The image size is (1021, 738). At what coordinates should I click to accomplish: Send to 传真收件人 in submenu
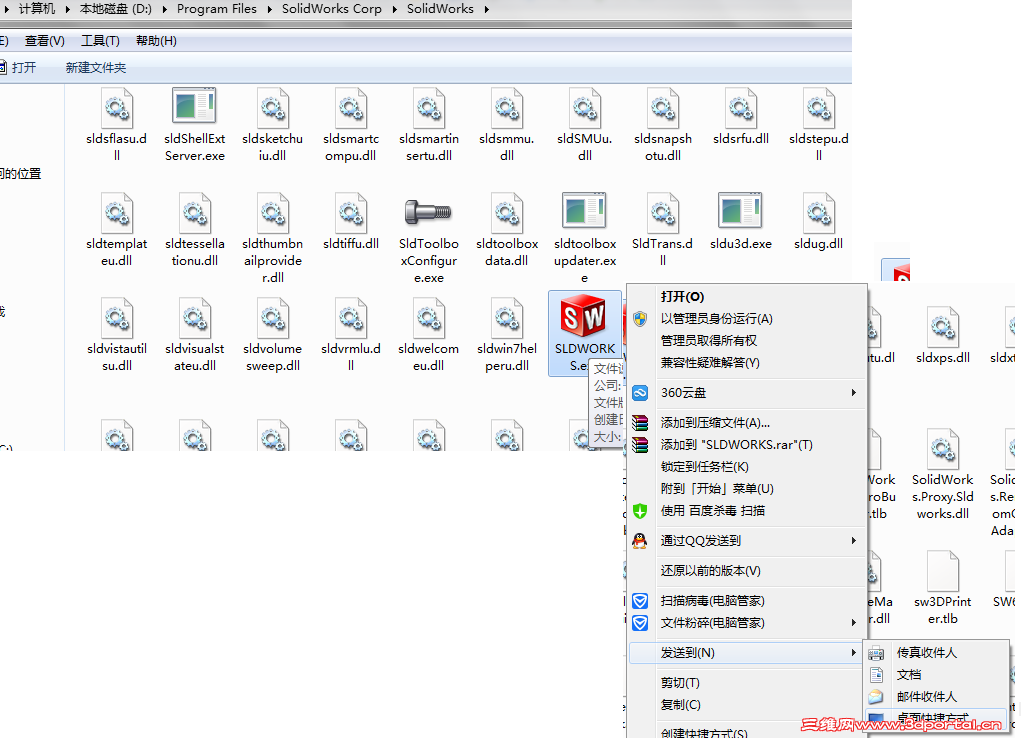click(936, 653)
